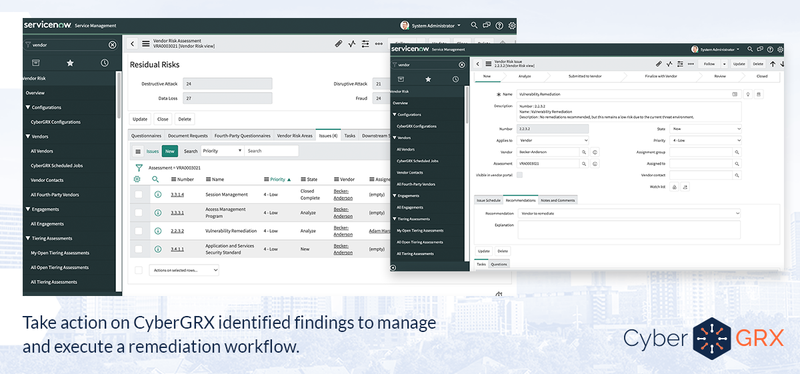The height and width of the screenshot is (374, 800).
Task: Open System Administrator user menu in back window
Action: coord(431,25)
